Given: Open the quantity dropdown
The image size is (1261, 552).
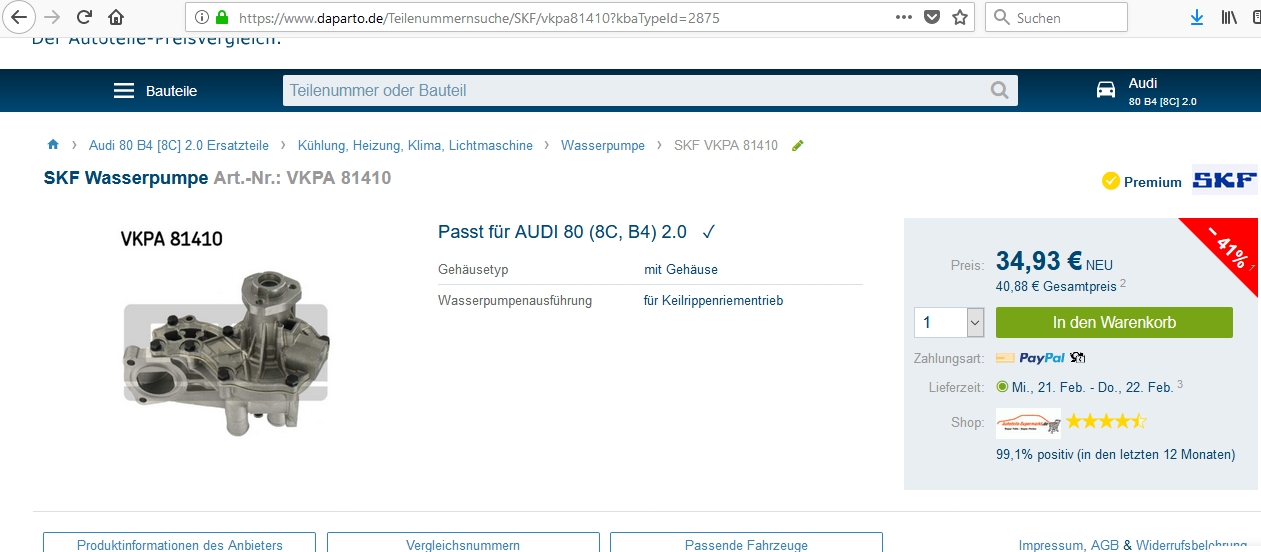Looking at the screenshot, I should (975, 322).
